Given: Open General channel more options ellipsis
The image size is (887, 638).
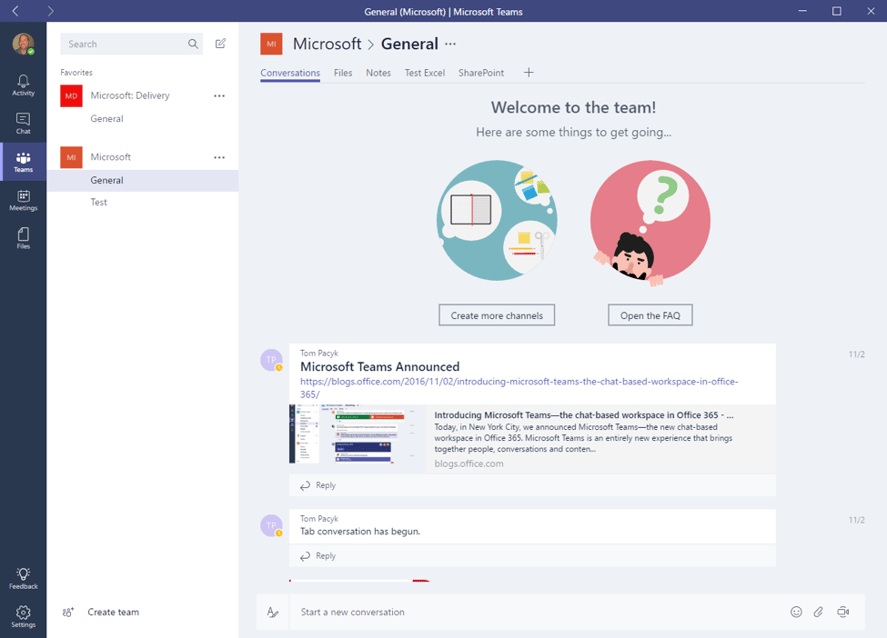Looking at the screenshot, I should pyautogui.click(x=450, y=44).
